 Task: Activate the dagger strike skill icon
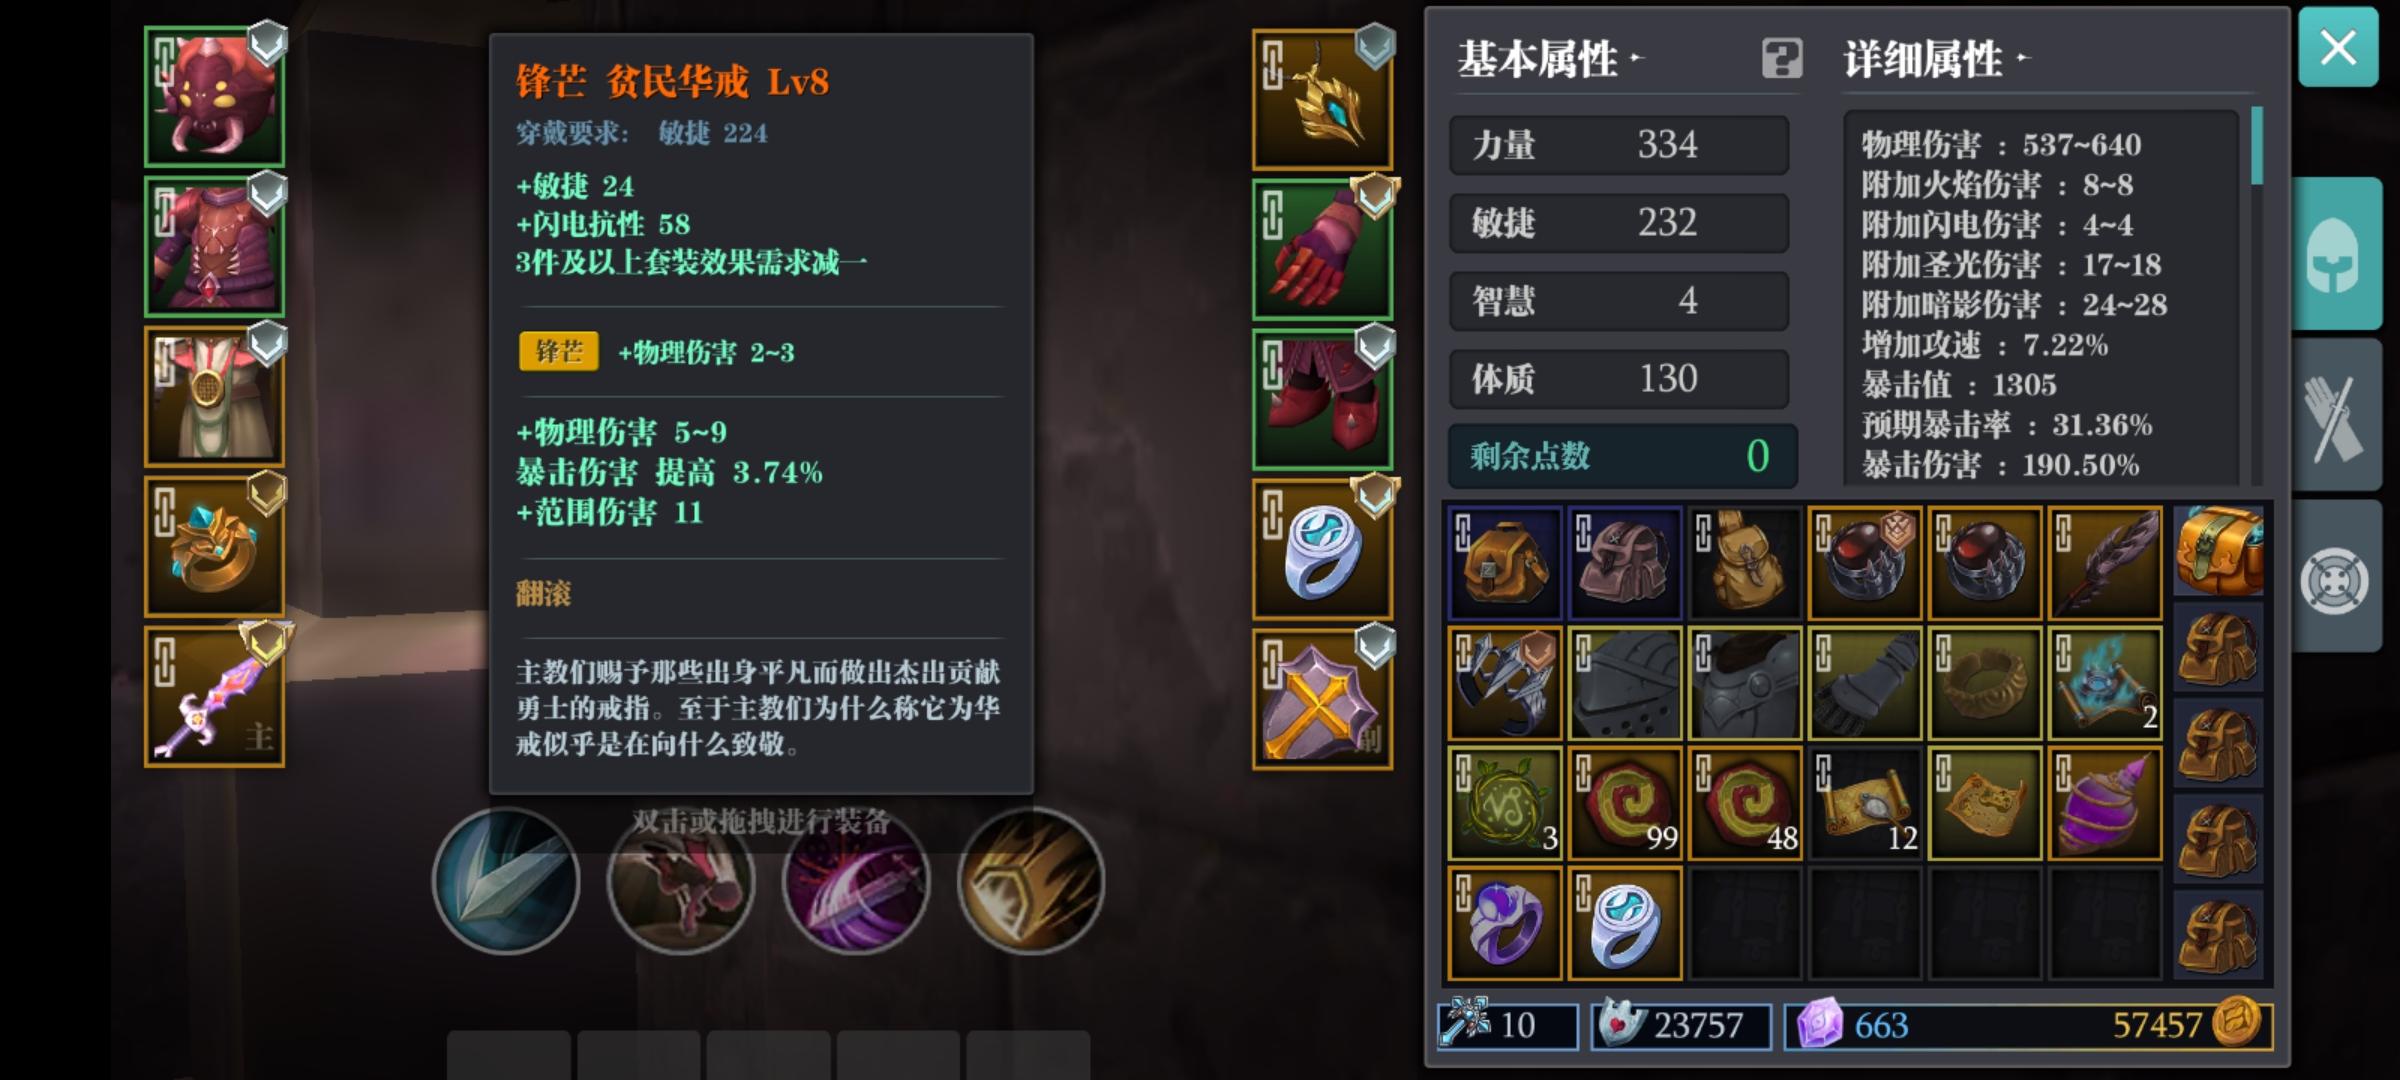point(506,881)
